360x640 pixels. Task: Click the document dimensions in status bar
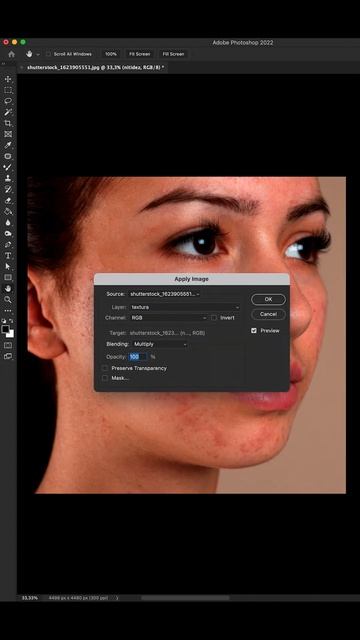pos(79,598)
